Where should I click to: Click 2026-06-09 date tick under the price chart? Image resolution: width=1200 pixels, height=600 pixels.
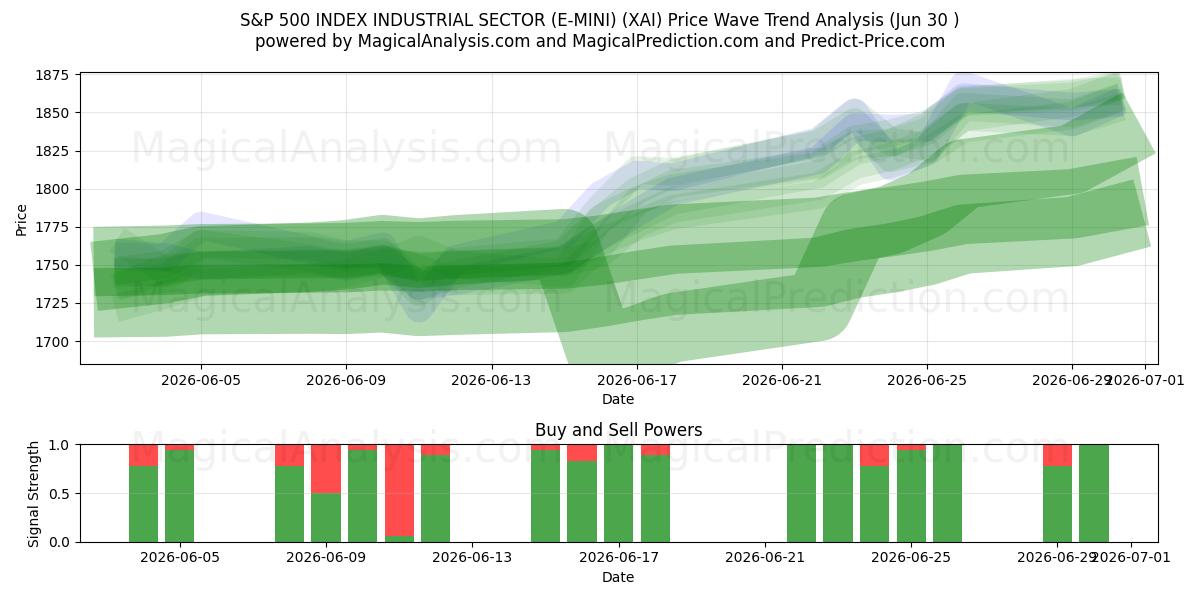[346, 380]
